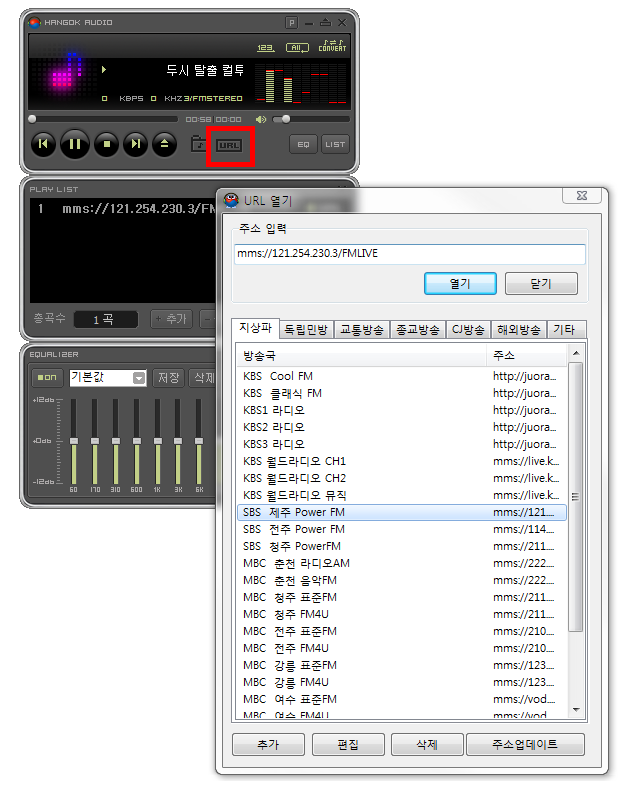The height and width of the screenshot is (788, 644).
Task: Click the Convert icon
Action: coord(332,46)
